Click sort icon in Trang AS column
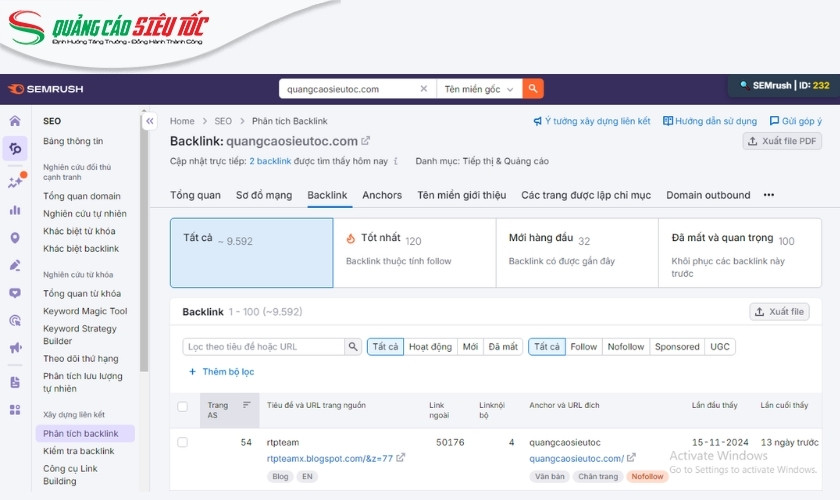This screenshot has width=840, height=500. [x=246, y=405]
